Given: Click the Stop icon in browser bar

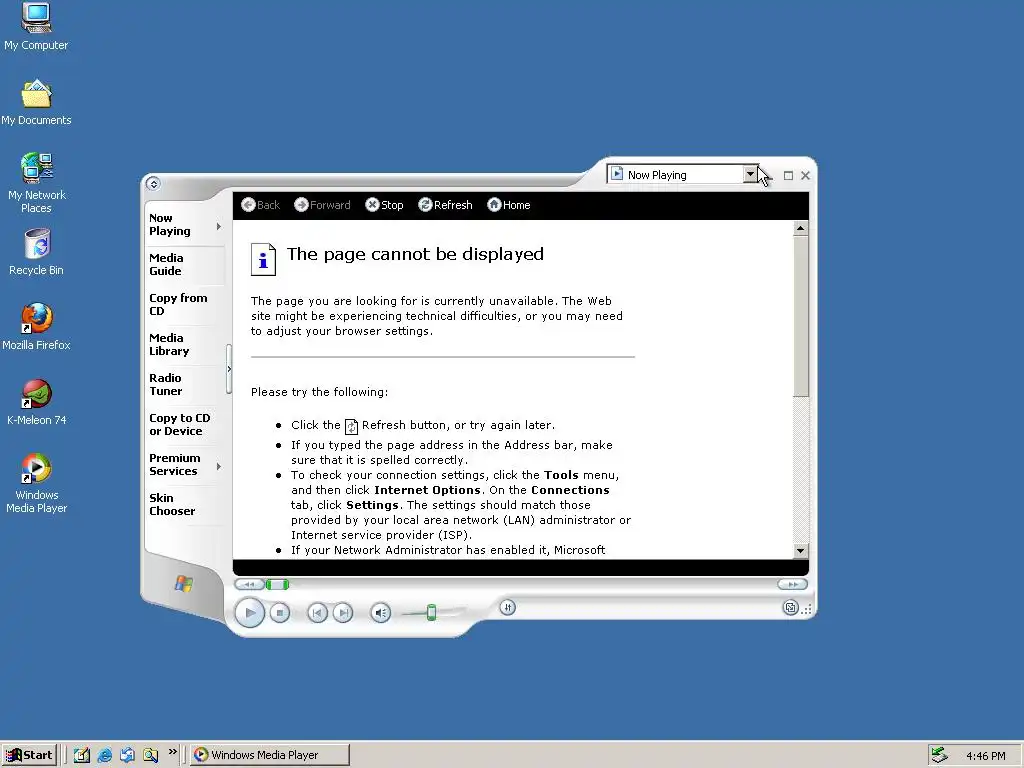Looking at the screenshot, I should (x=372, y=205).
